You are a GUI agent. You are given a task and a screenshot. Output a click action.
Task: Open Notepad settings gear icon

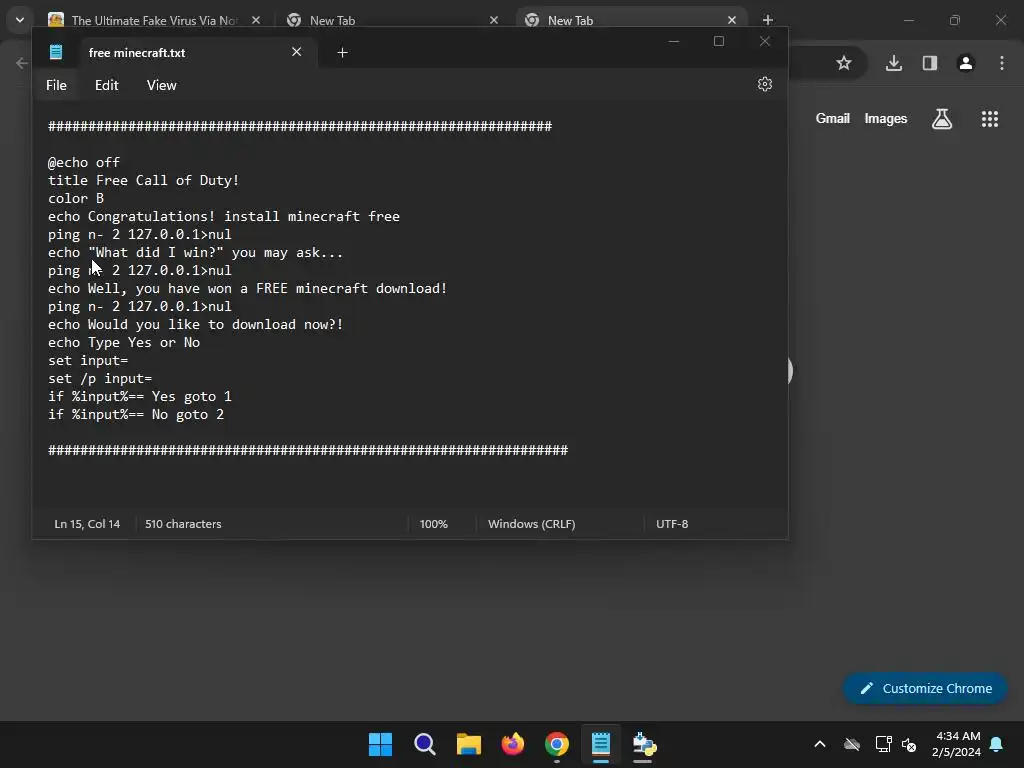[x=765, y=84]
